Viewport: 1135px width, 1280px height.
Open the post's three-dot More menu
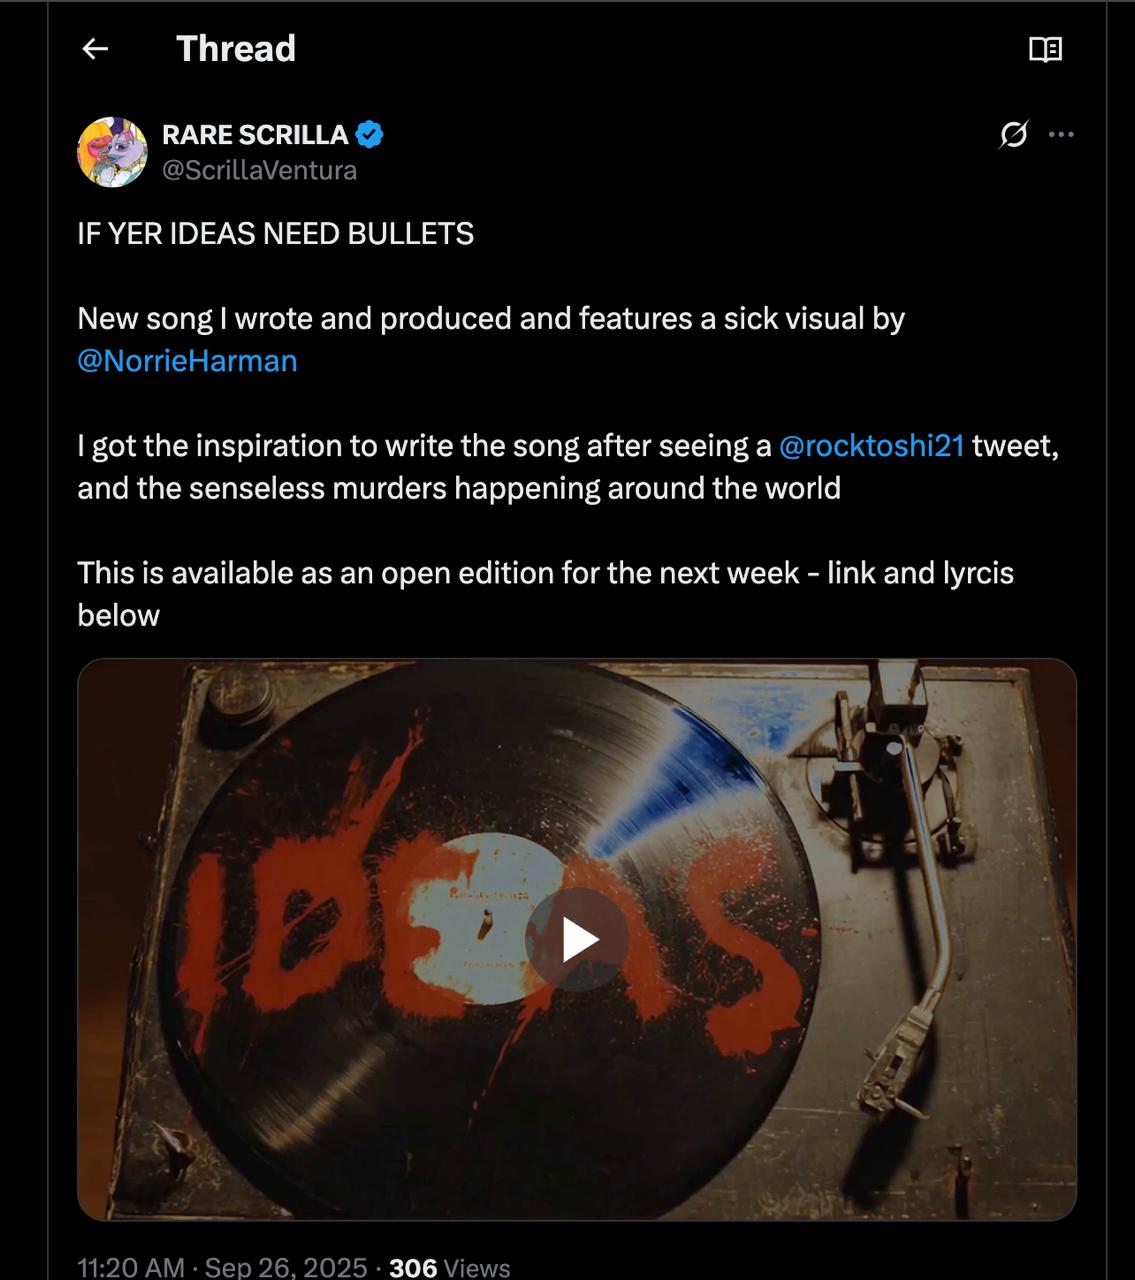pos(1061,134)
